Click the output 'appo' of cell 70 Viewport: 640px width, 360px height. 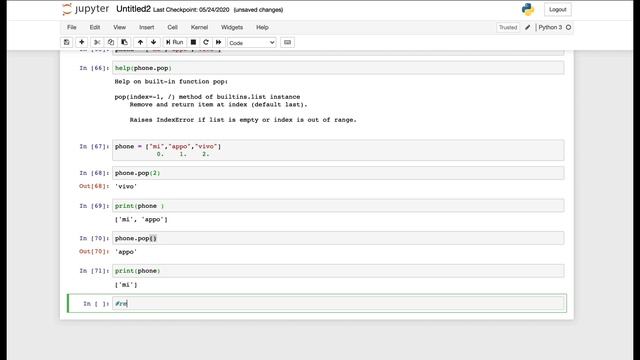tap(126, 252)
